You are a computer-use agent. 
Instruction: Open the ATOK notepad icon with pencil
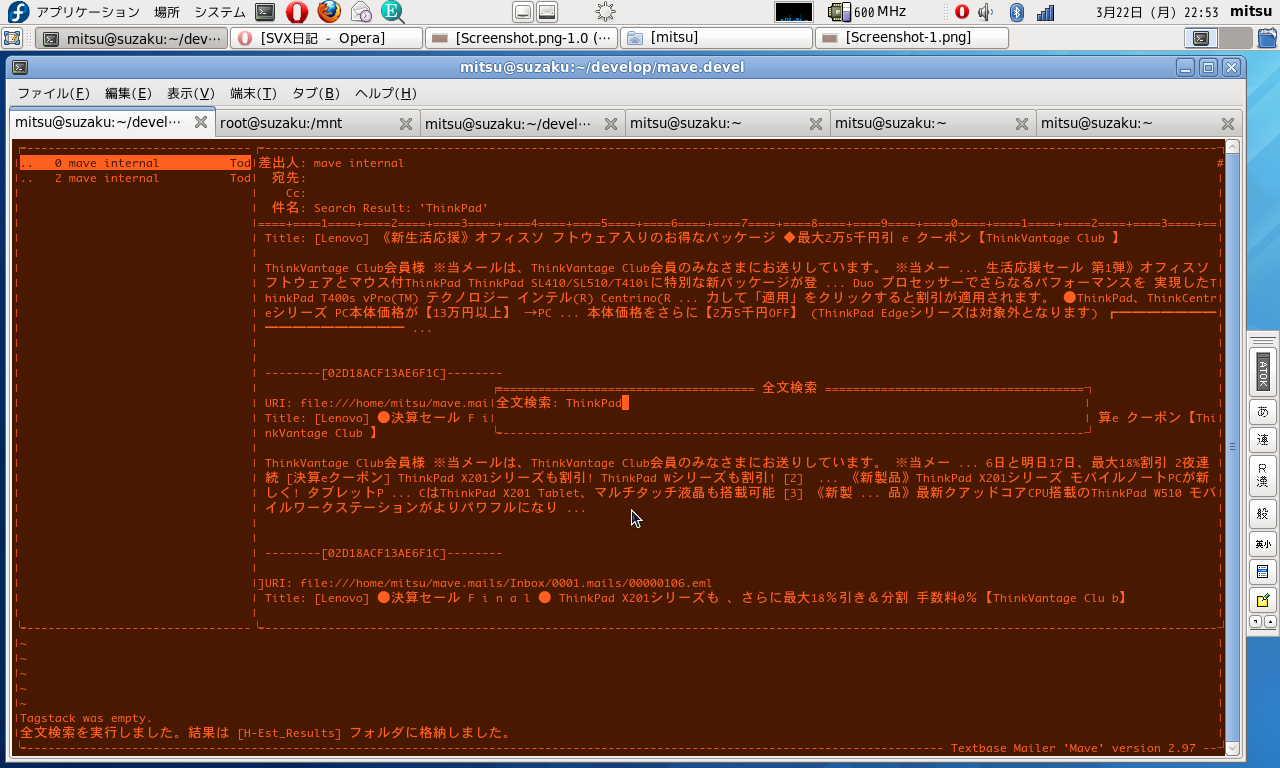click(x=1262, y=601)
